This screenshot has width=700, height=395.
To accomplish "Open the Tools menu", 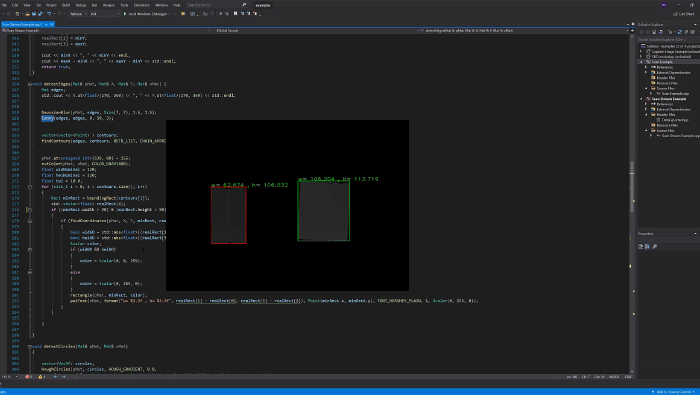I will [x=124, y=5].
